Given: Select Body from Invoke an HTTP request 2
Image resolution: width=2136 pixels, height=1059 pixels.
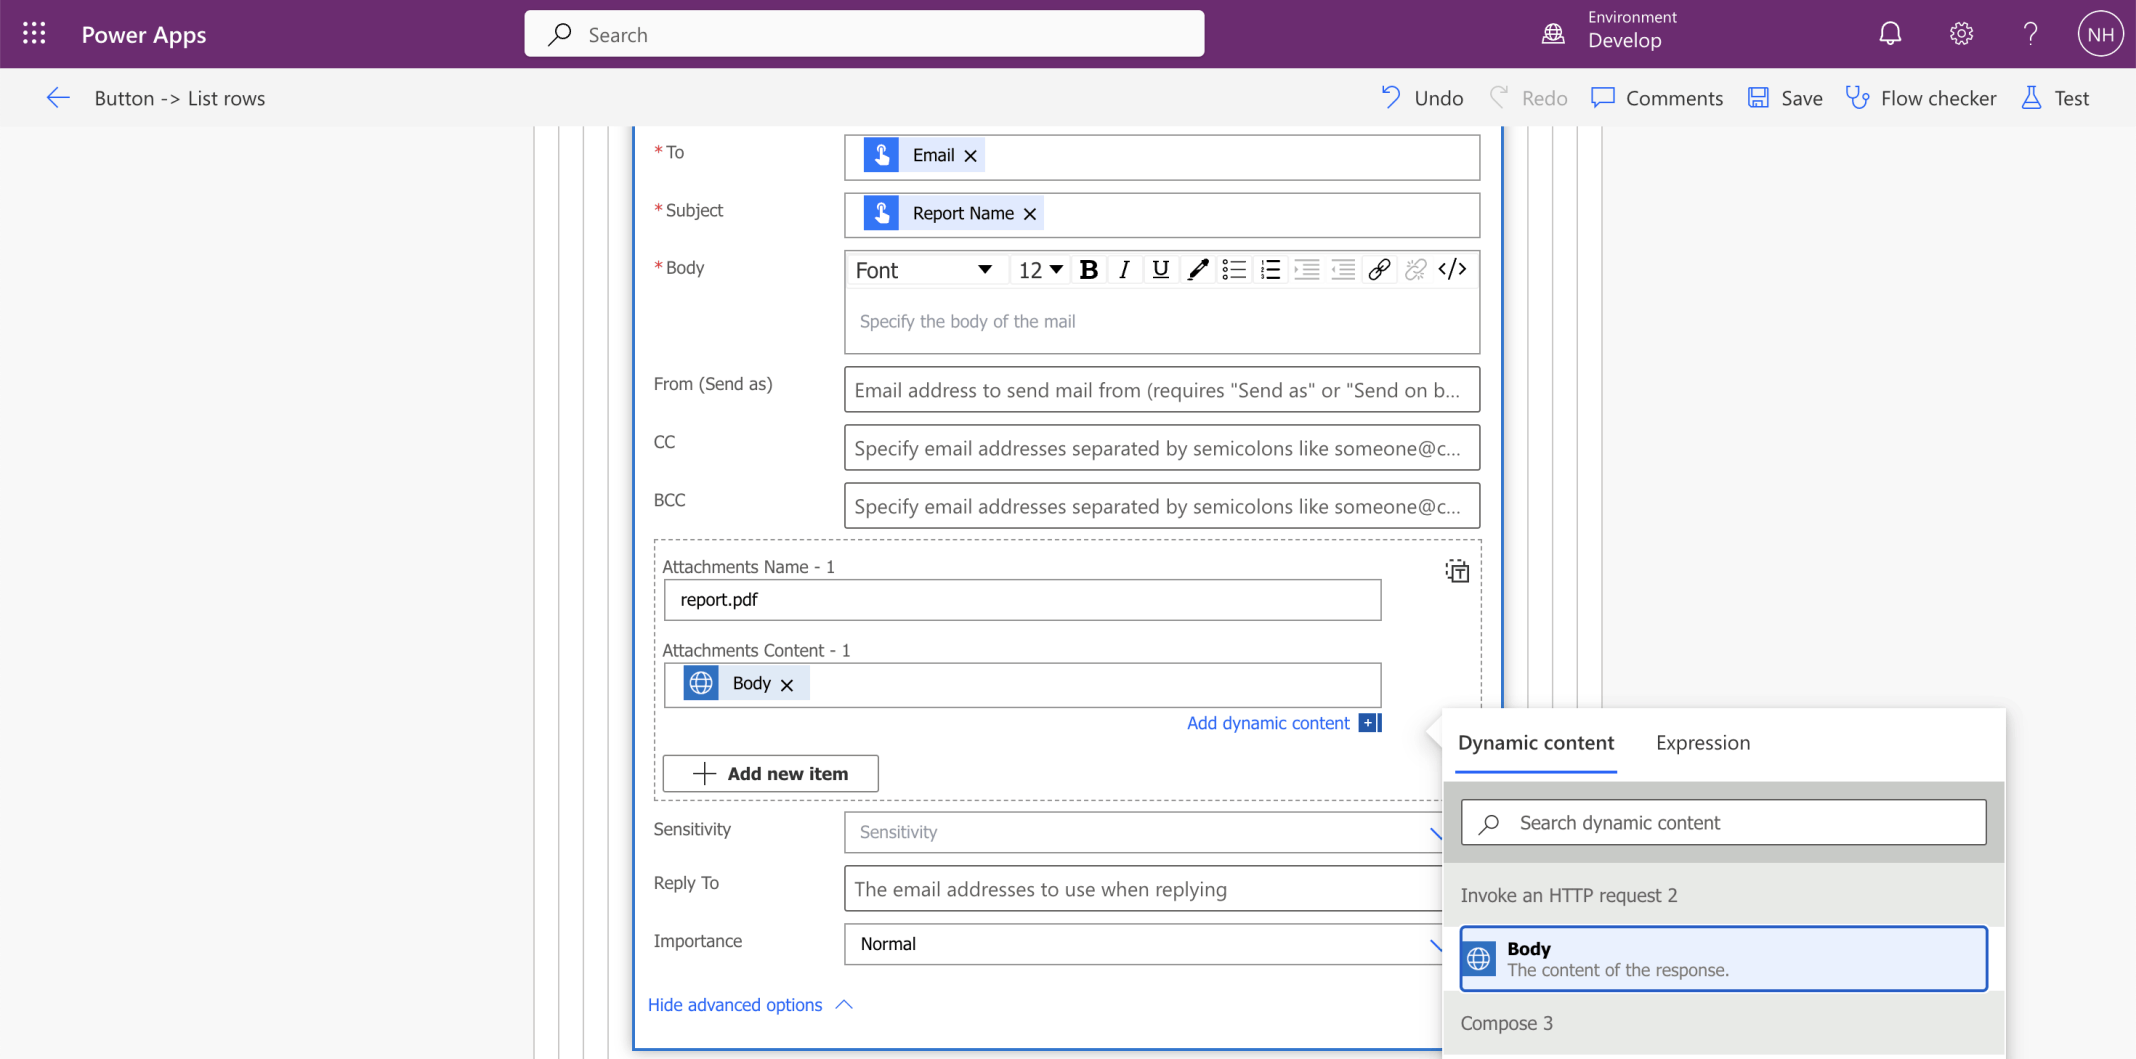Looking at the screenshot, I should [x=1723, y=958].
